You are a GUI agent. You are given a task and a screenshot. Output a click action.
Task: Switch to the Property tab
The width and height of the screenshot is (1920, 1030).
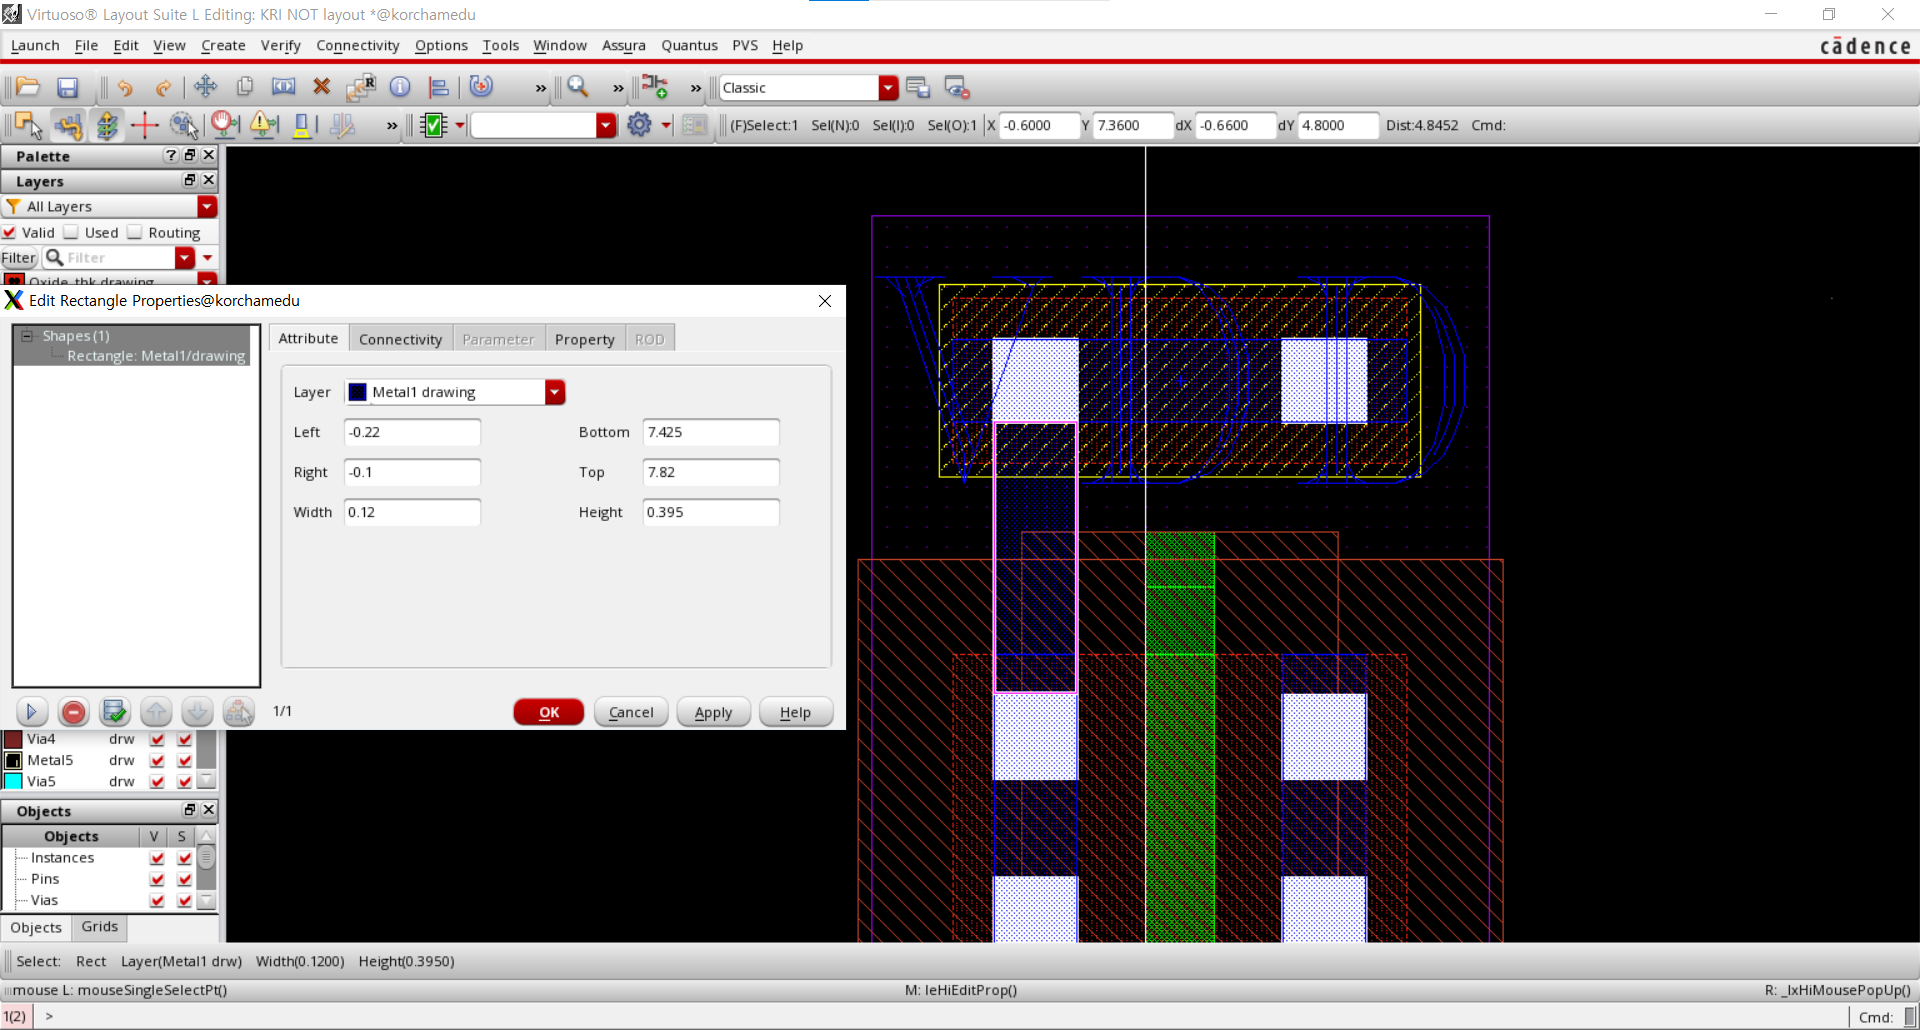(584, 339)
